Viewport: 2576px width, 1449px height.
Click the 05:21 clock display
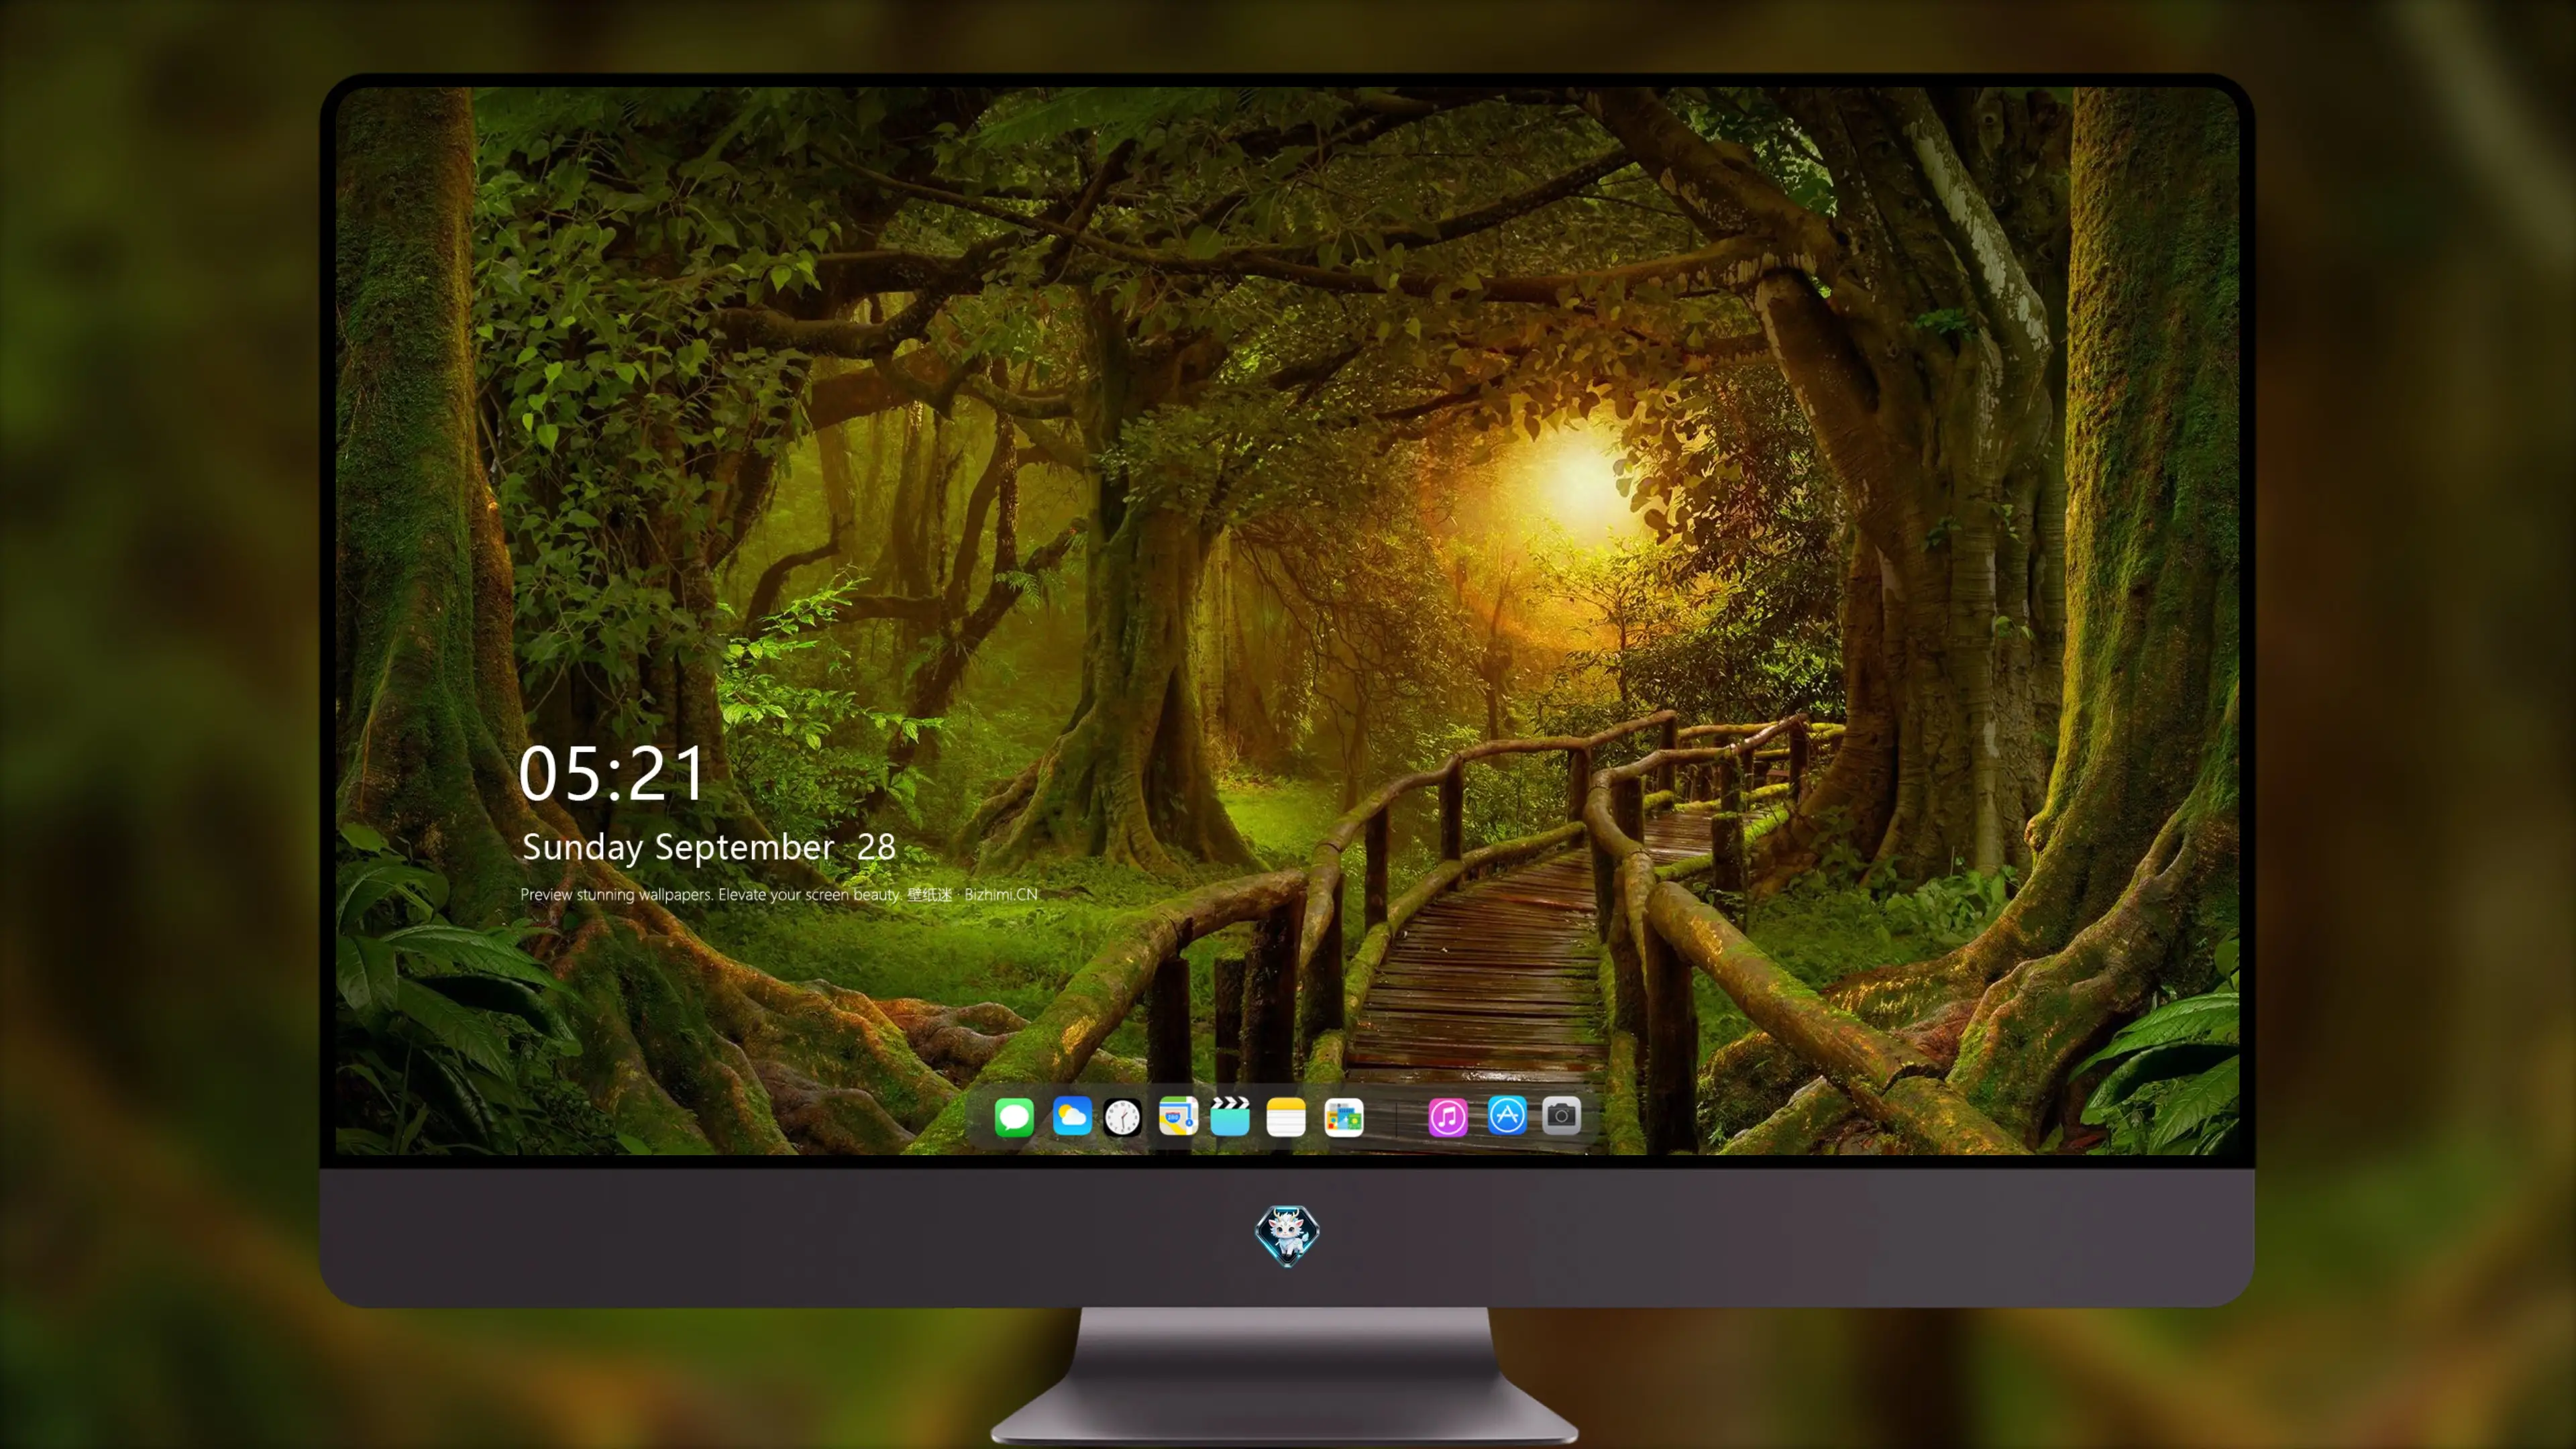(x=611, y=774)
